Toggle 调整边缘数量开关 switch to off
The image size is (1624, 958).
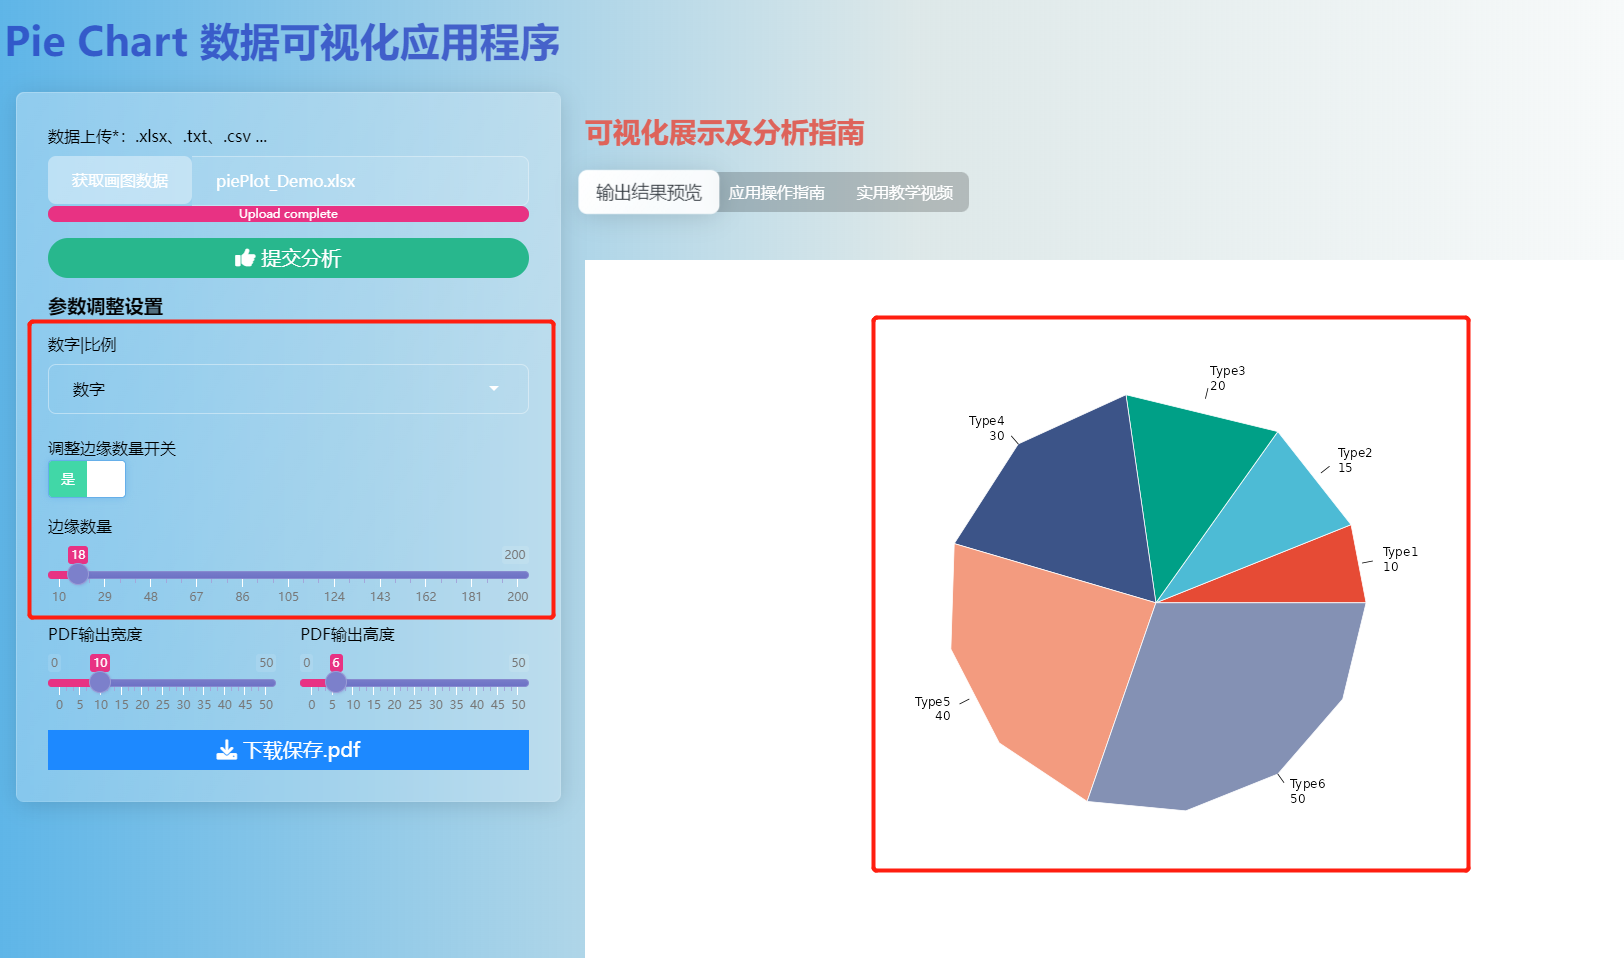click(x=107, y=479)
